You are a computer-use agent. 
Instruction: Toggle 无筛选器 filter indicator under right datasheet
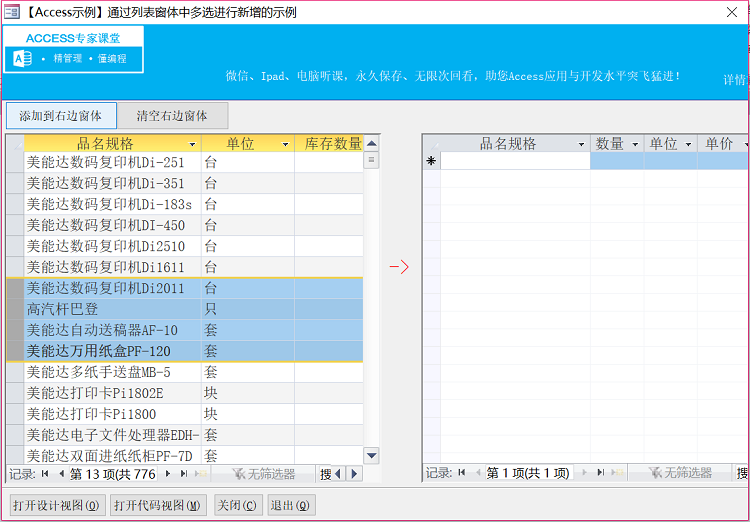click(x=680, y=473)
